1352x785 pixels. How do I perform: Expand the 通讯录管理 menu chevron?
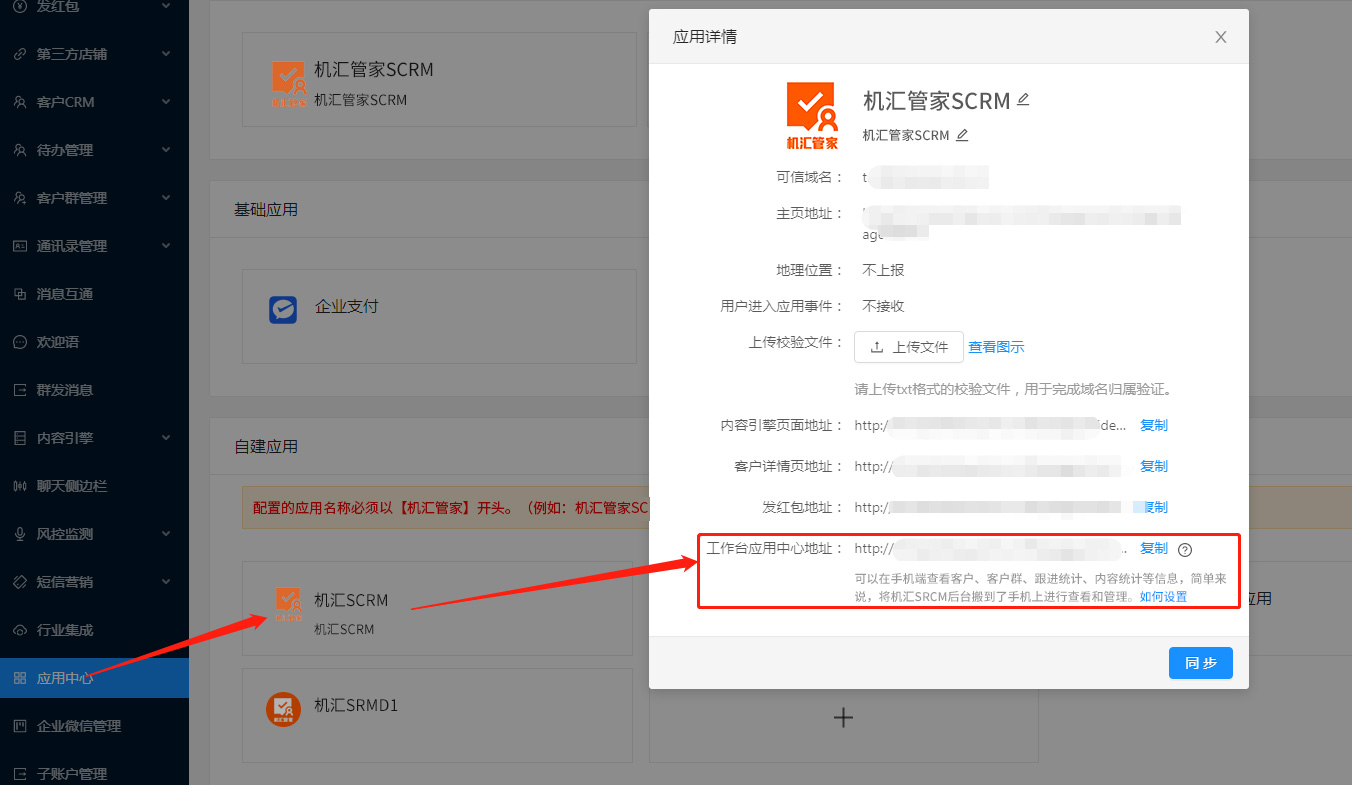point(166,246)
